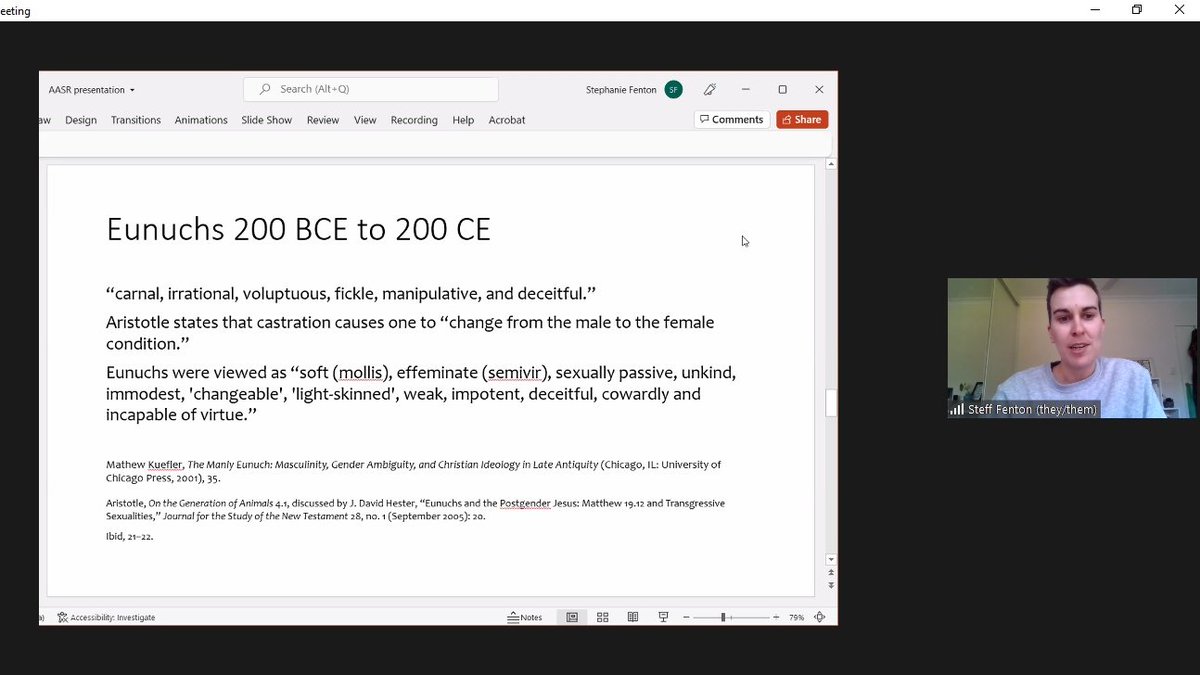This screenshot has width=1200, height=675.
Task: Go to previous slide double-arrow
Action: [x=831, y=572]
